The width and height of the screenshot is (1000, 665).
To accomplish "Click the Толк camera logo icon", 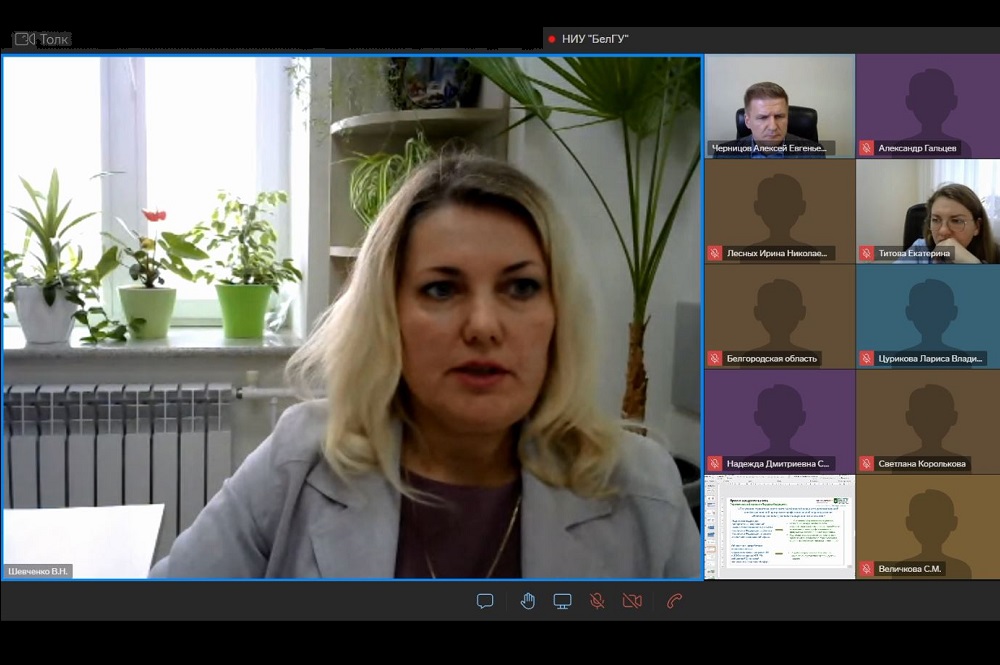I will click(24, 39).
